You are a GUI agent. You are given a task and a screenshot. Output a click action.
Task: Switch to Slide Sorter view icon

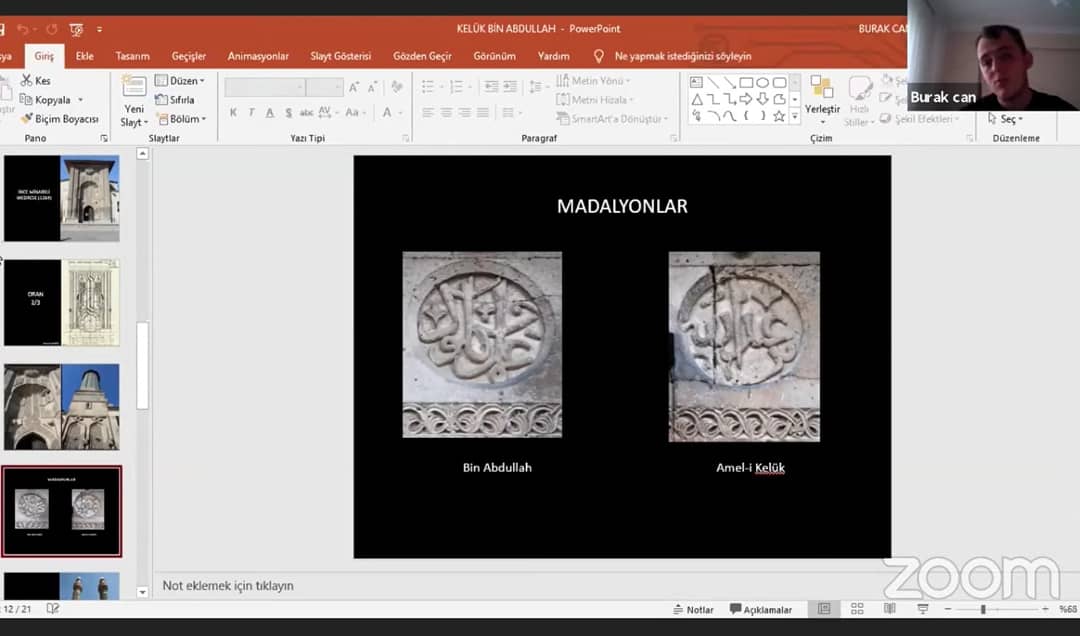click(x=857, y=608)
